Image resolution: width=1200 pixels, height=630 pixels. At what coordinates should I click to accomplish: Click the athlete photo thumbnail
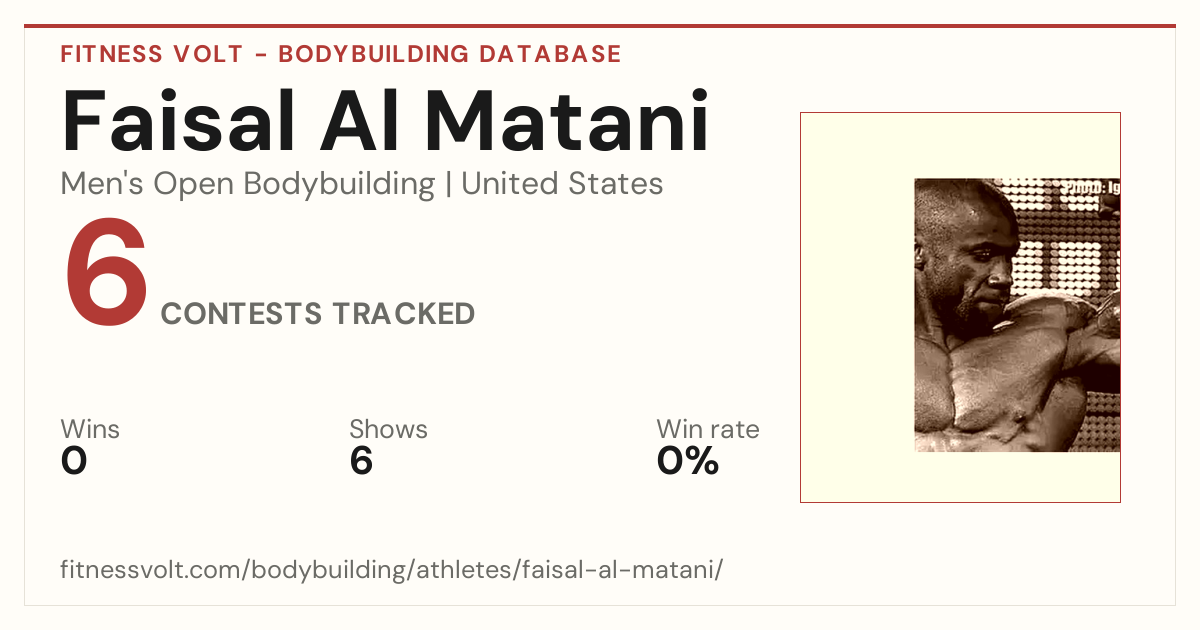tap(1017, 315)
